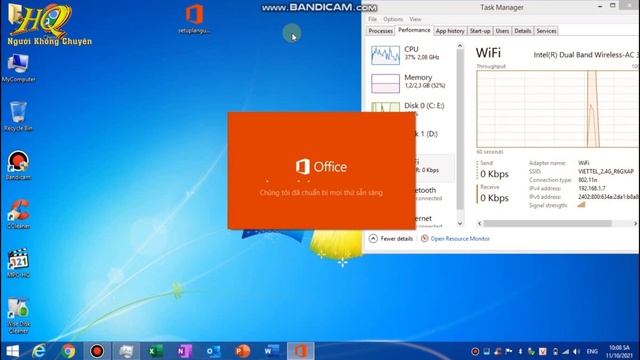Open Task Manager Options menu
This screenshot has width=640, height=360.
point(393,19)
